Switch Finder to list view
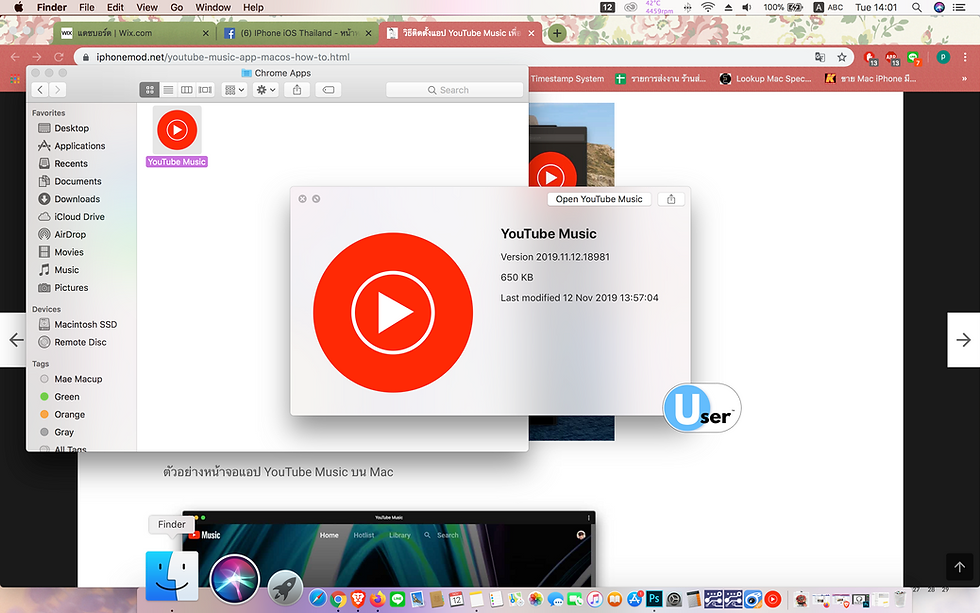The image size is (980, 613). [168, 90]
